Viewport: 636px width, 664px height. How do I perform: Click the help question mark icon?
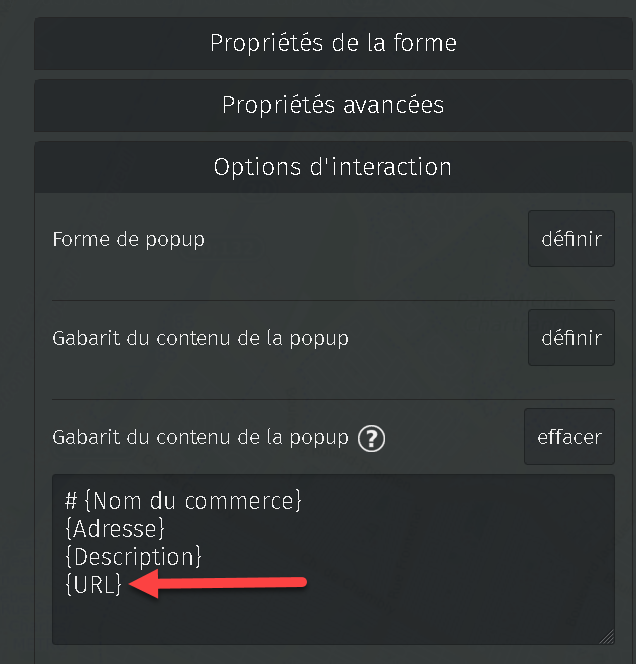pos(371,438)
